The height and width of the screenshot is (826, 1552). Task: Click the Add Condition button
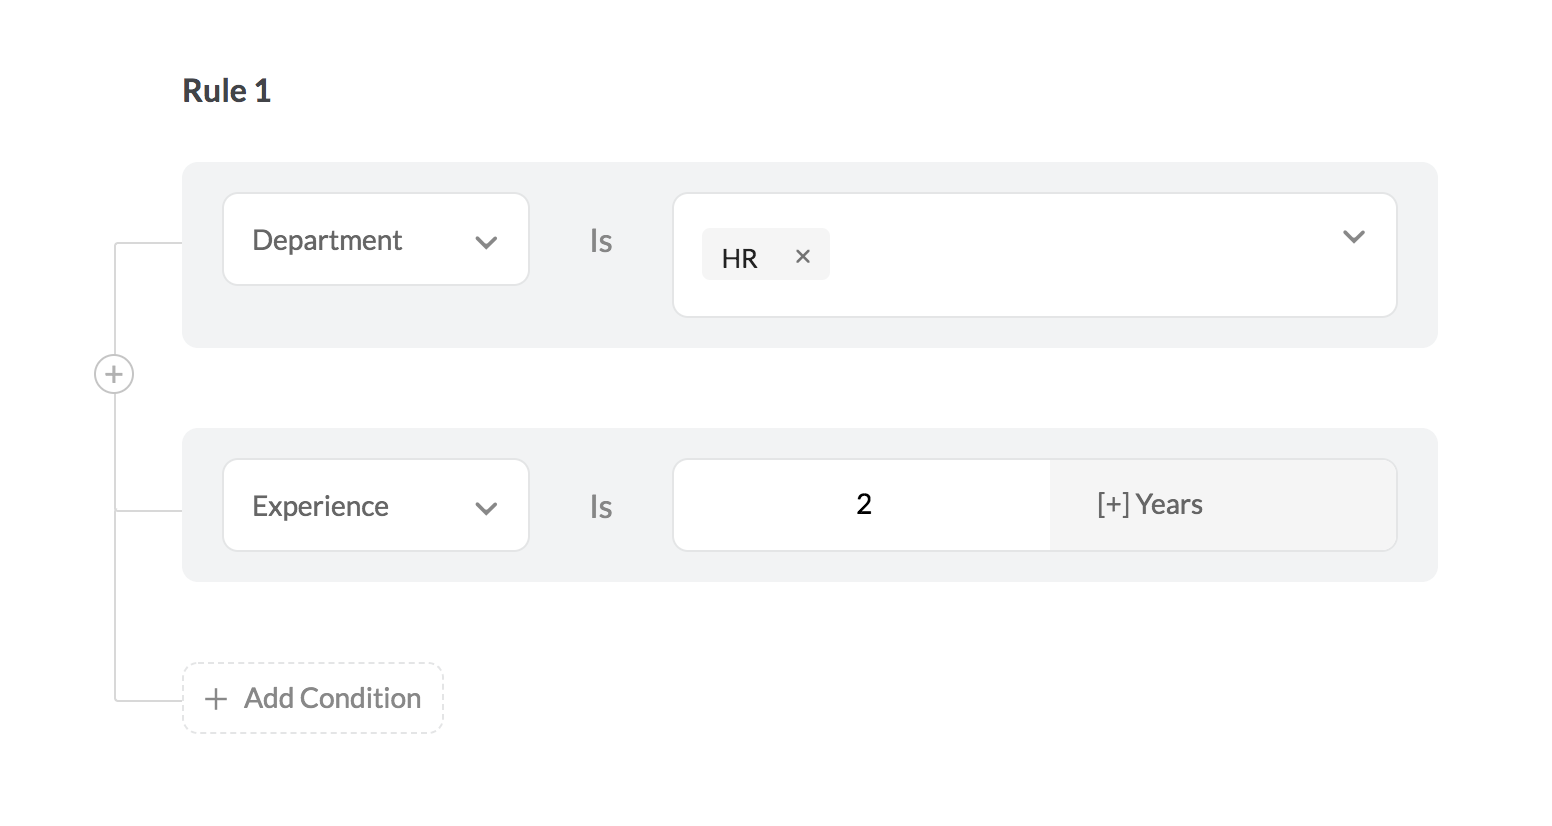click(x=313, y=698)
